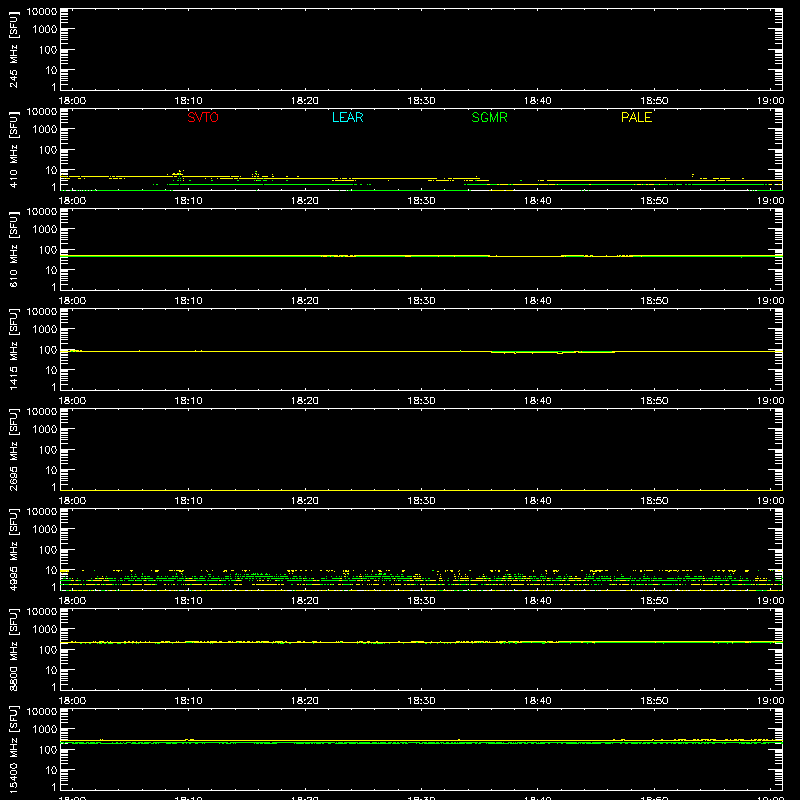Image resolution: width=800 pixels, height=800 pixels.
Task: Select the 1415 MHz [SFU] axis title
Action: (14, 349)
